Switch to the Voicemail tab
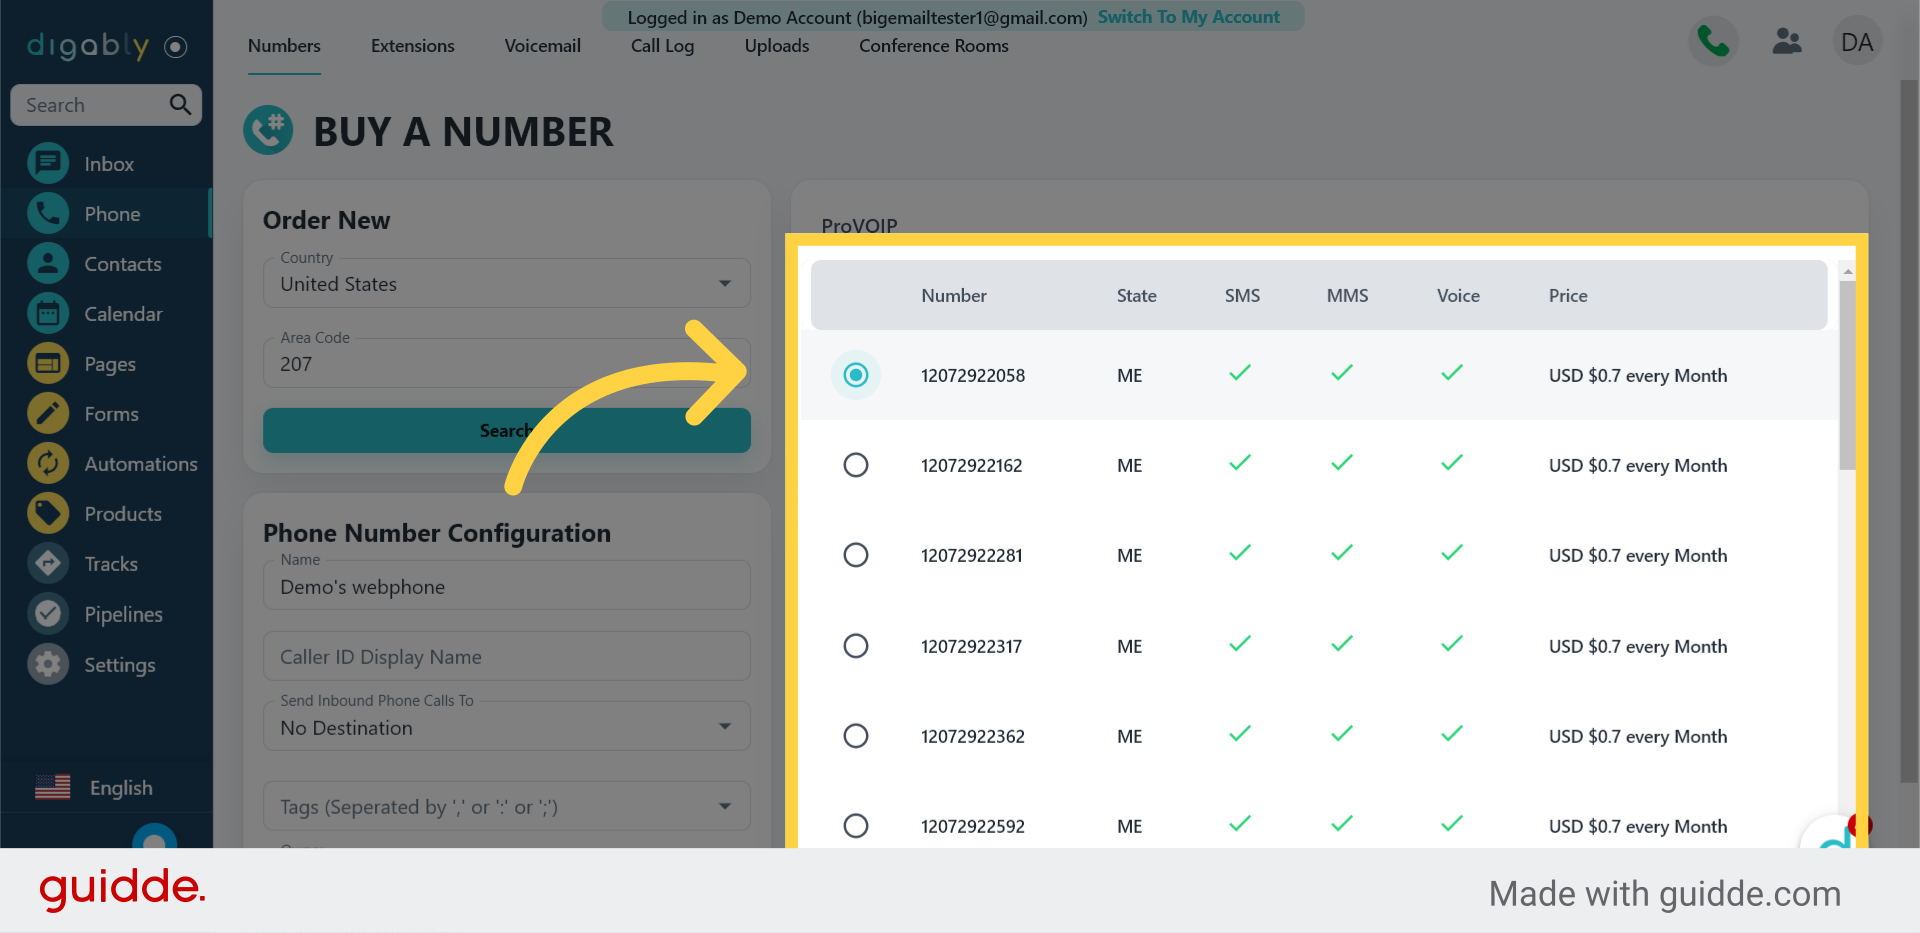Viewport: 1920px width, 933px height. pos(542,46)
